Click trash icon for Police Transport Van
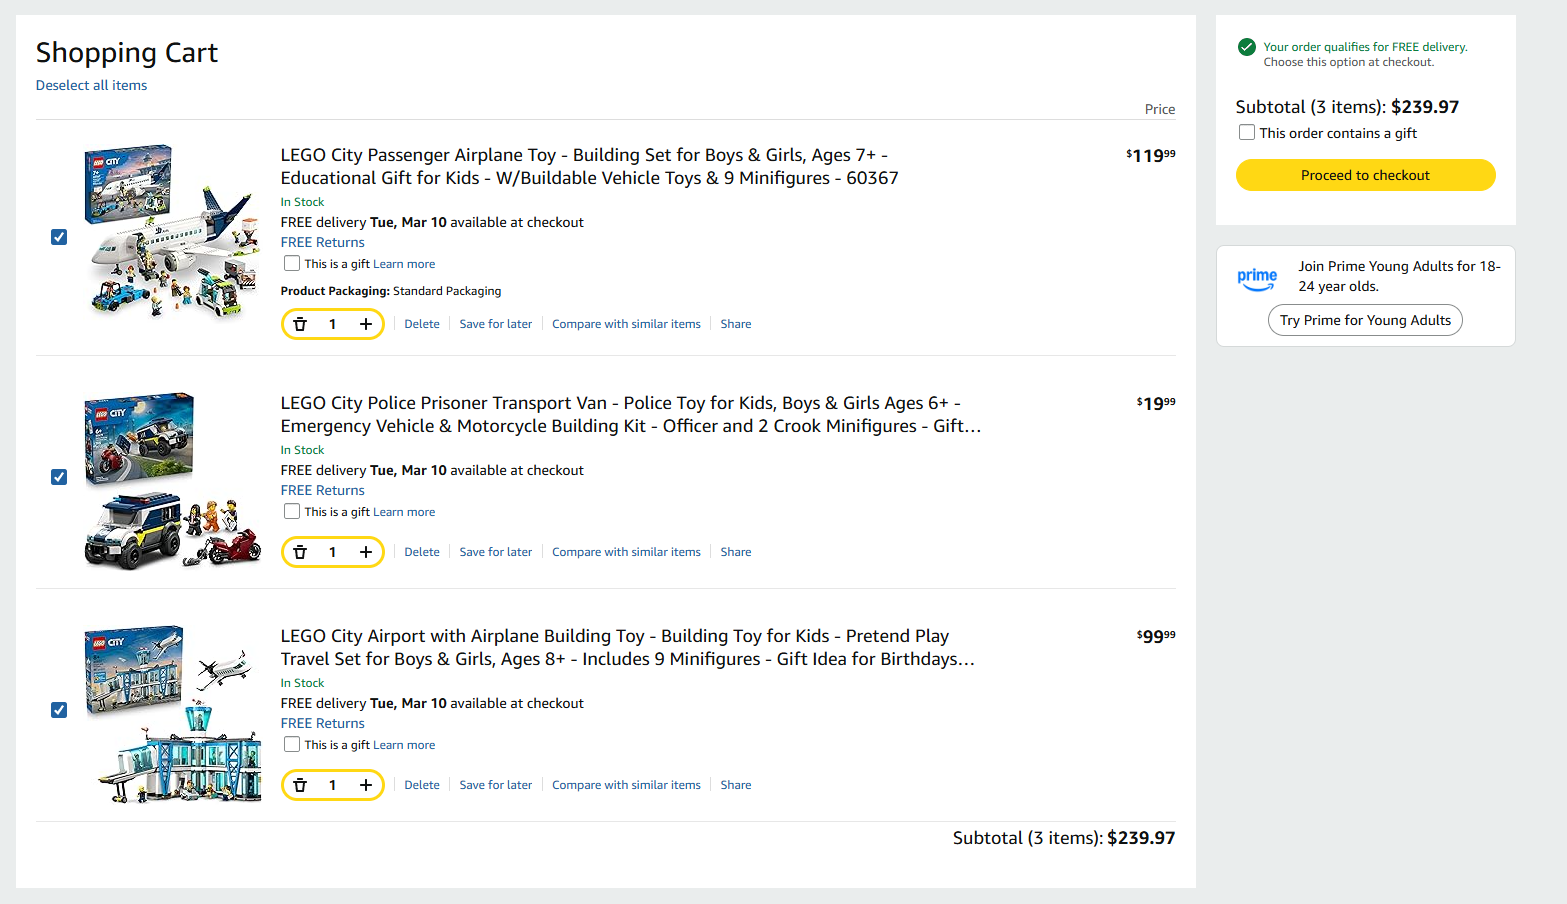 click(300, 552)
